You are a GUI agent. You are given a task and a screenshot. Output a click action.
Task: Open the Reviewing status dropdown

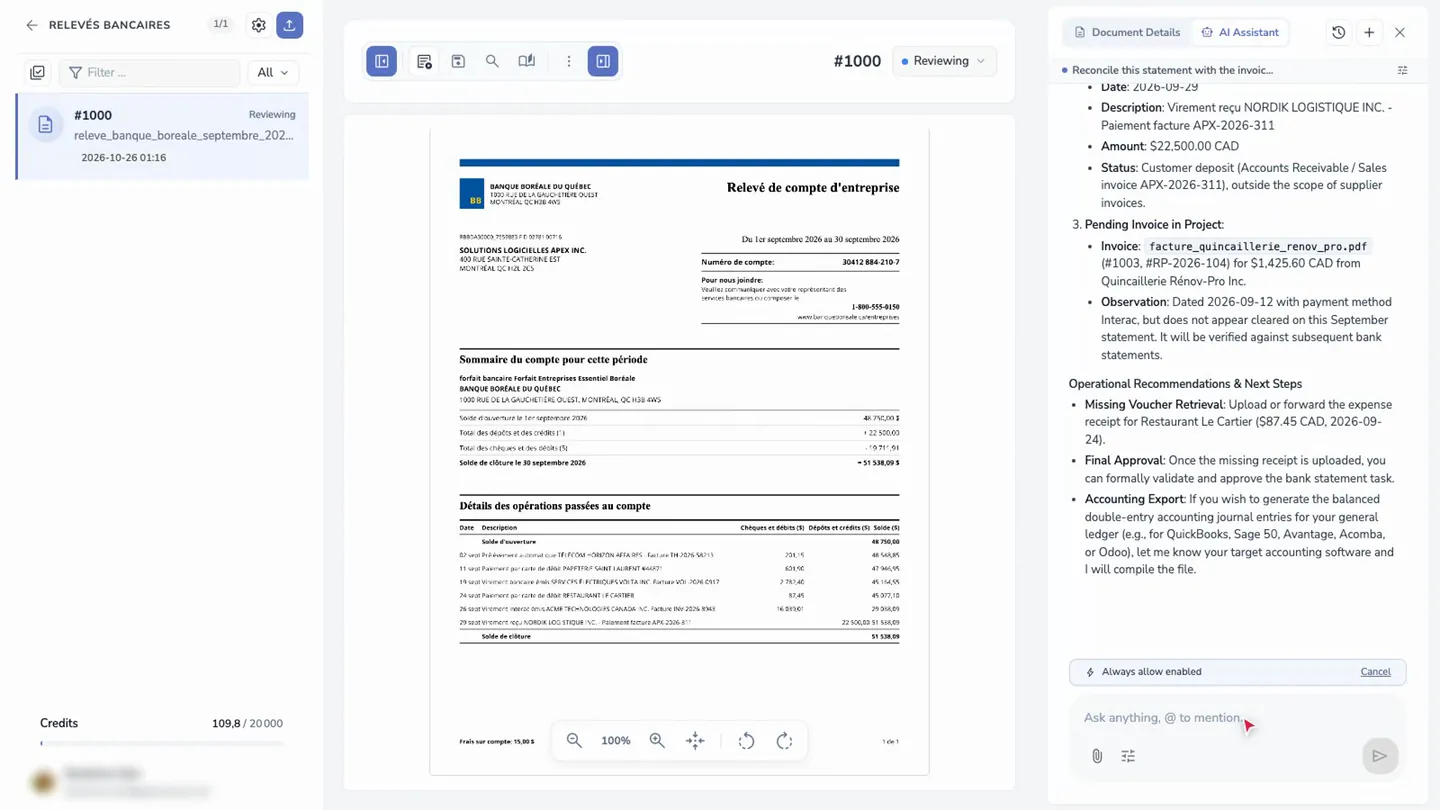coord(944,61)
